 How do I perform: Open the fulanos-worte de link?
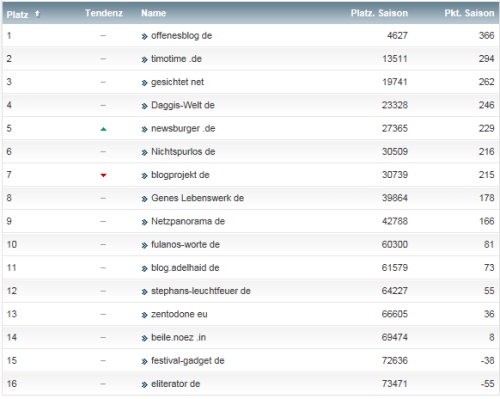[x=185, y=245]
